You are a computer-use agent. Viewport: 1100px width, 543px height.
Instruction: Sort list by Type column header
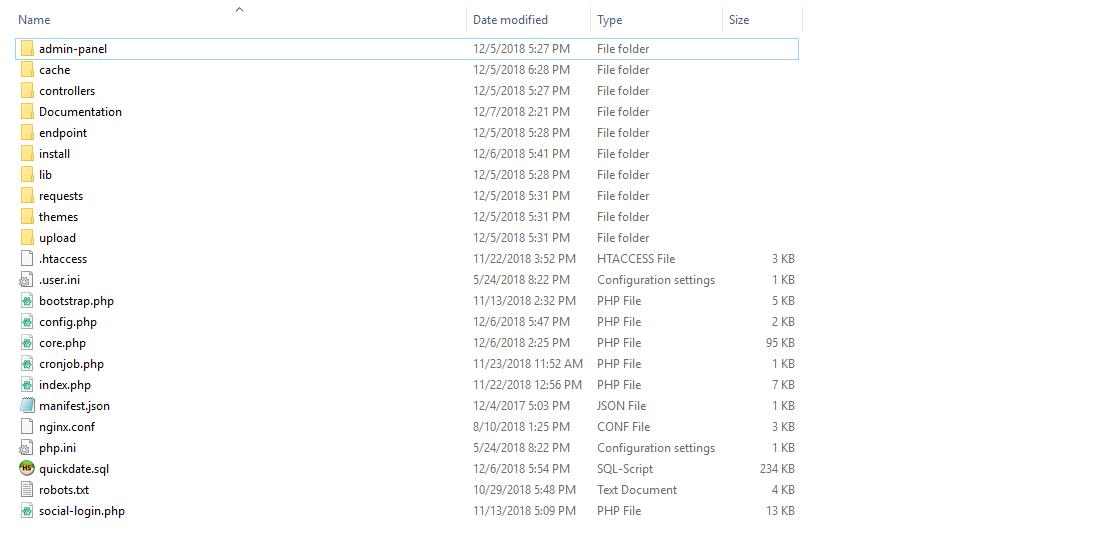pos(610,20)
